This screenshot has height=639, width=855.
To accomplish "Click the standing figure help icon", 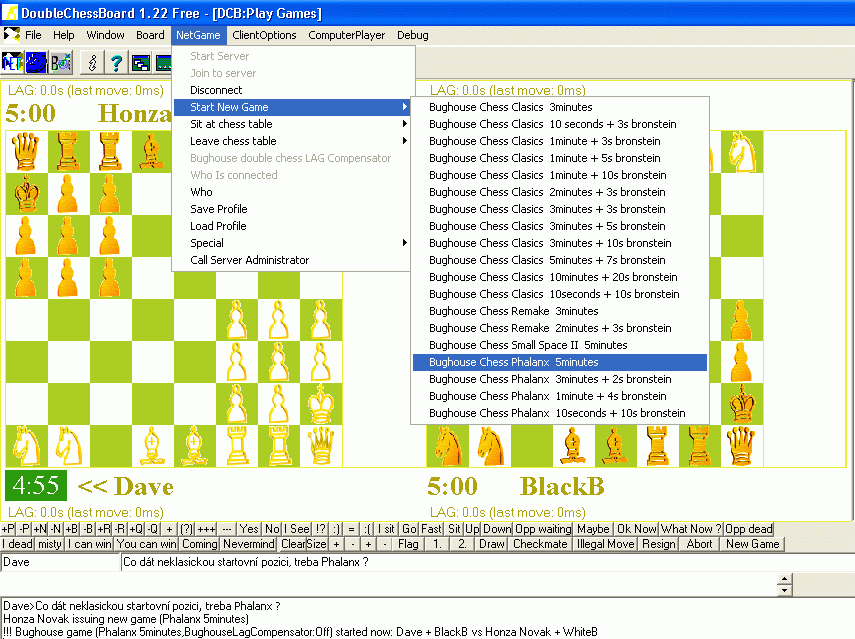I will [91, 62].
